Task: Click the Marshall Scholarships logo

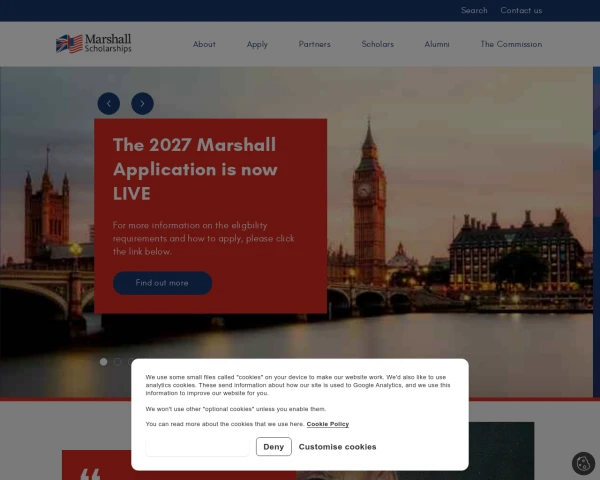Action: [94, 44]
